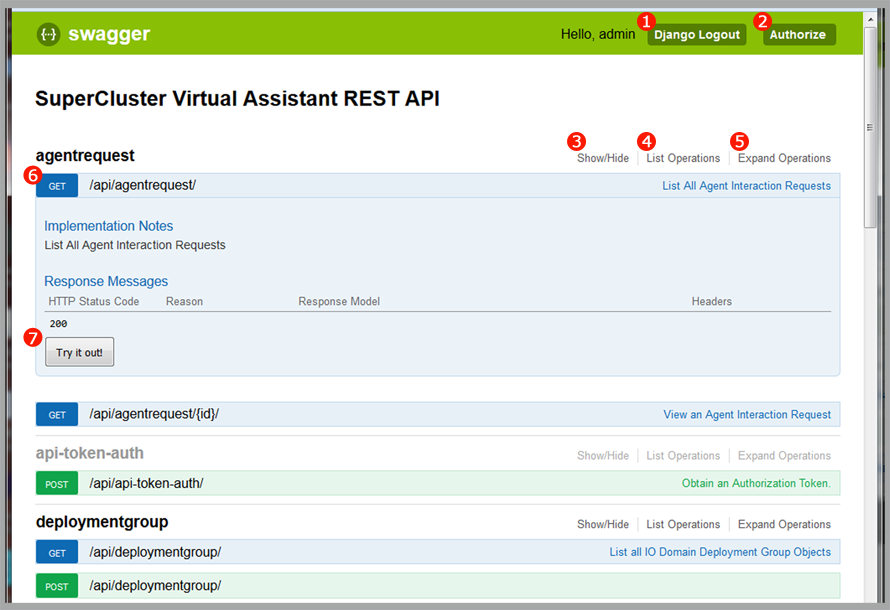Expand Operations for the agentrequest section

(x=784, y=157)
